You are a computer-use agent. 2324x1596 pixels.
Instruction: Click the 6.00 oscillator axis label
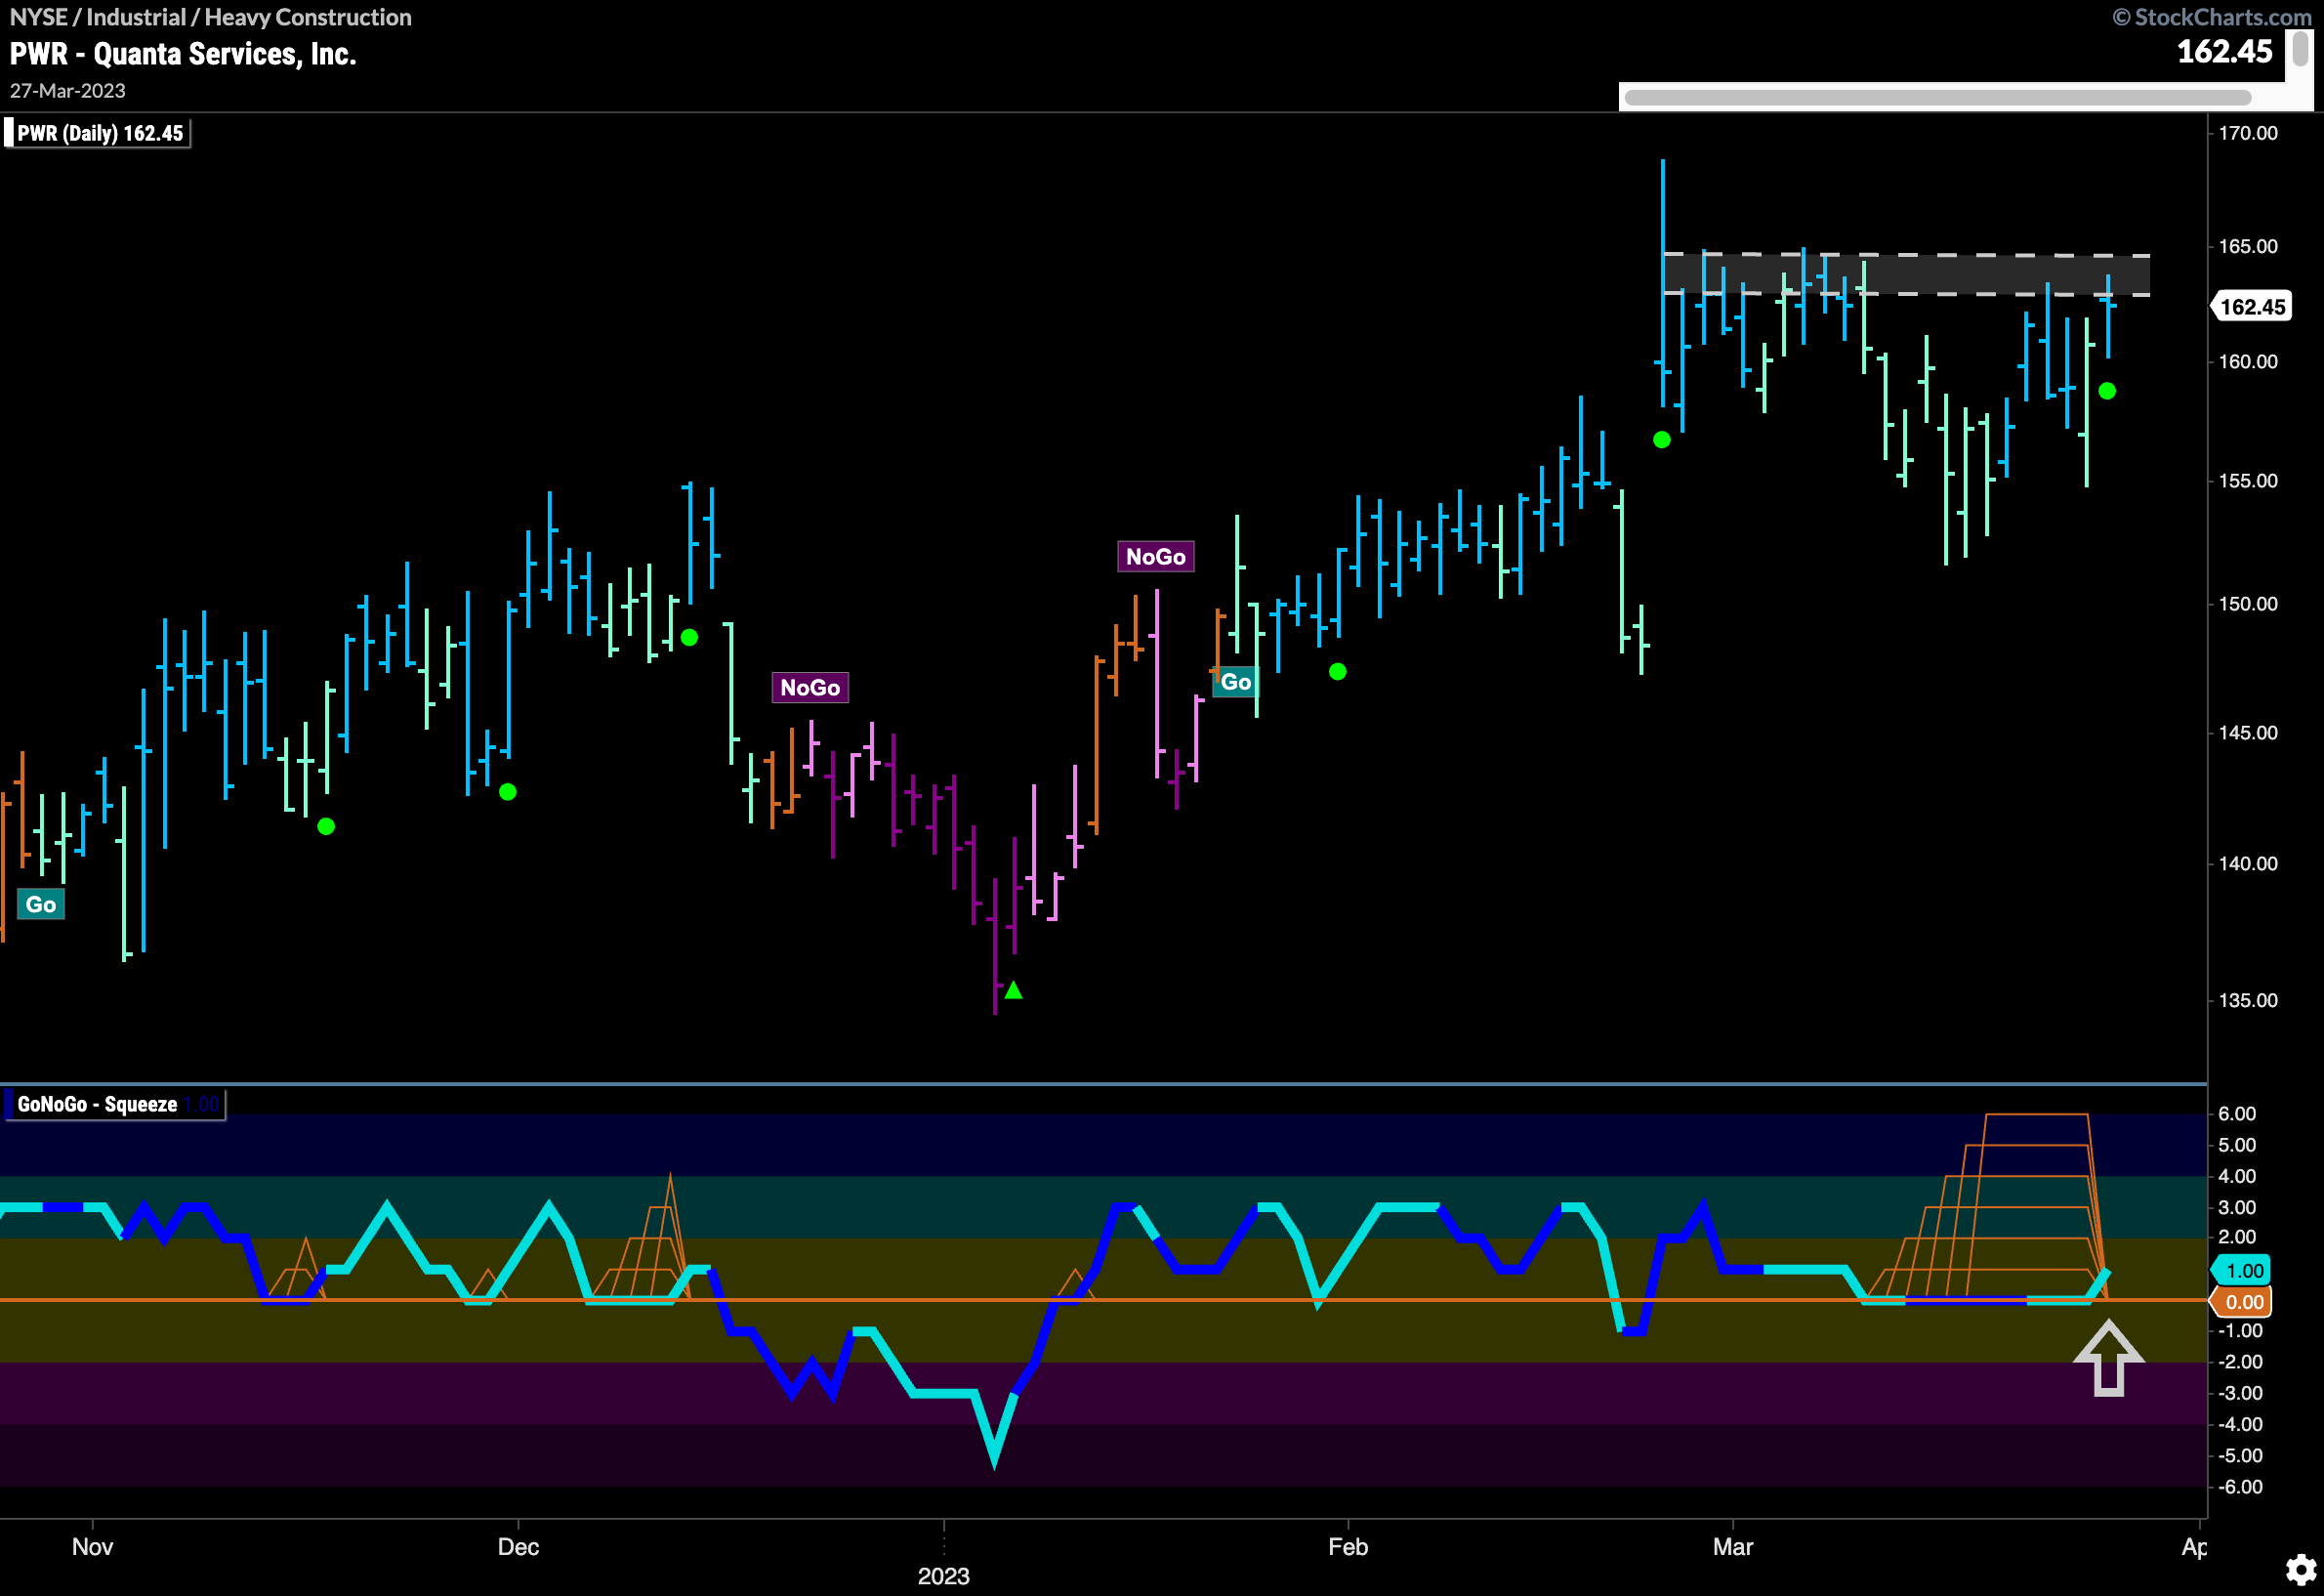[x=2238, y=1113]
